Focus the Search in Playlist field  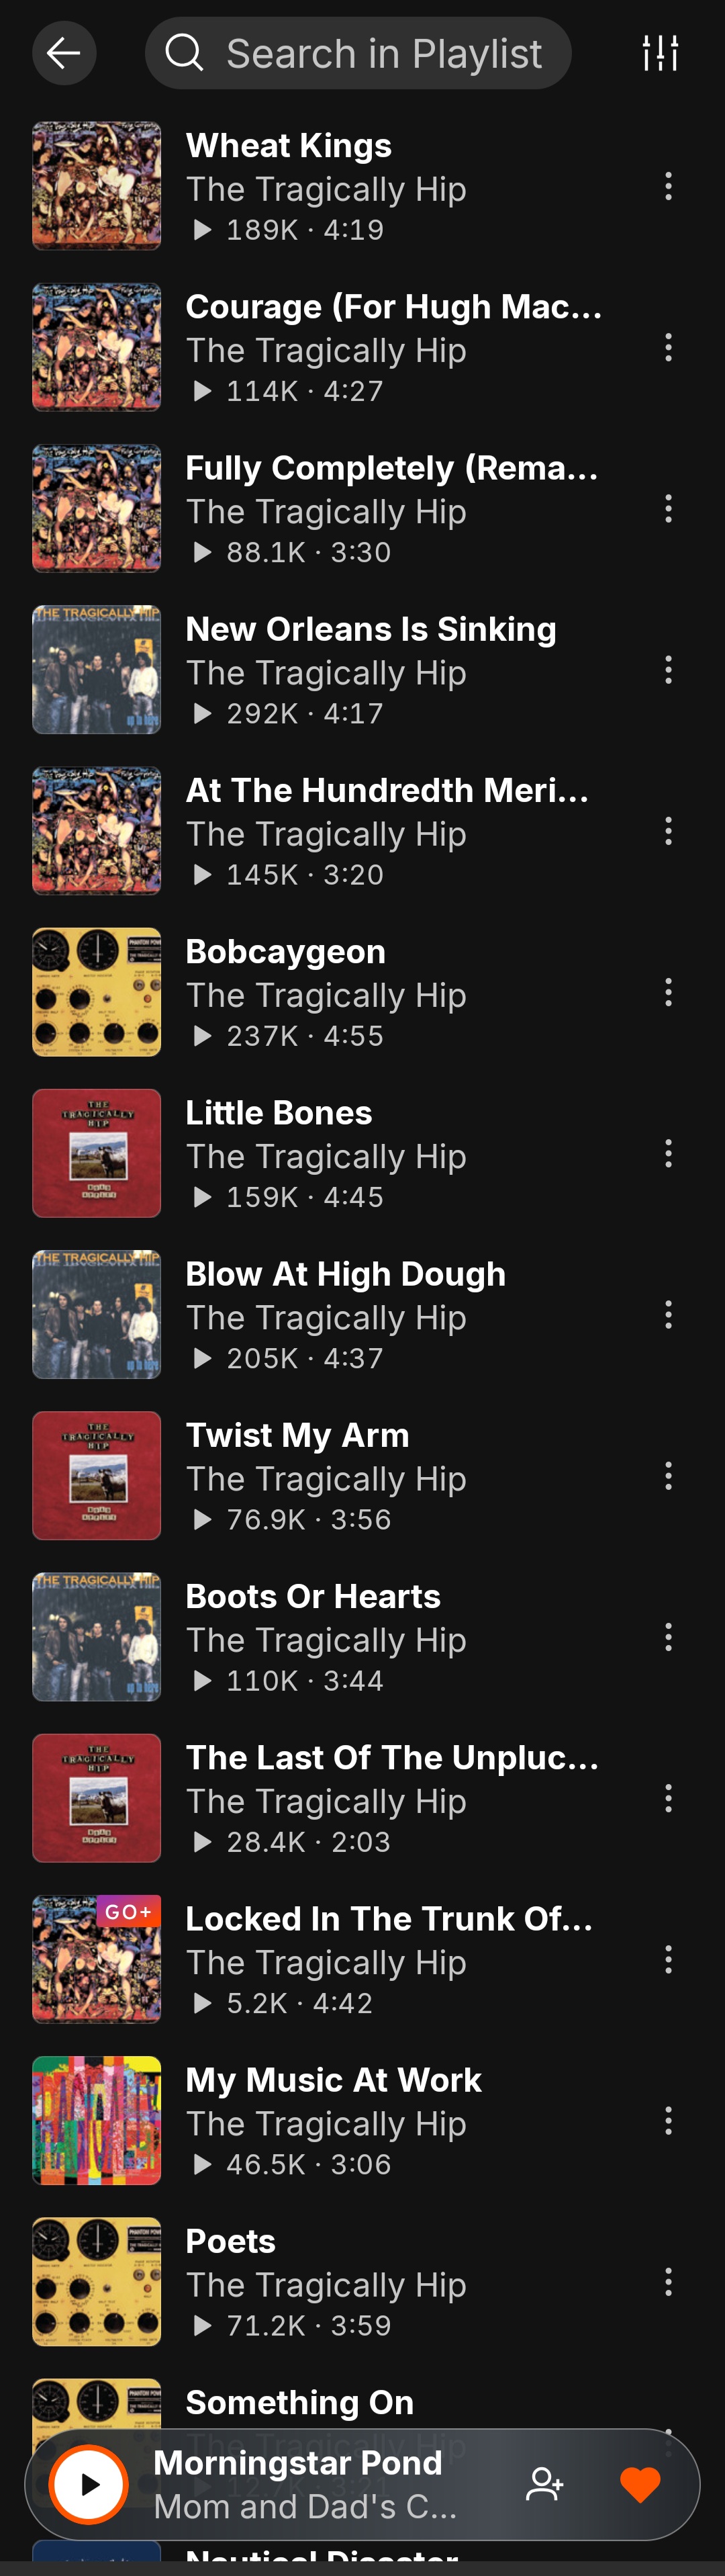click(x=358, y=53)
